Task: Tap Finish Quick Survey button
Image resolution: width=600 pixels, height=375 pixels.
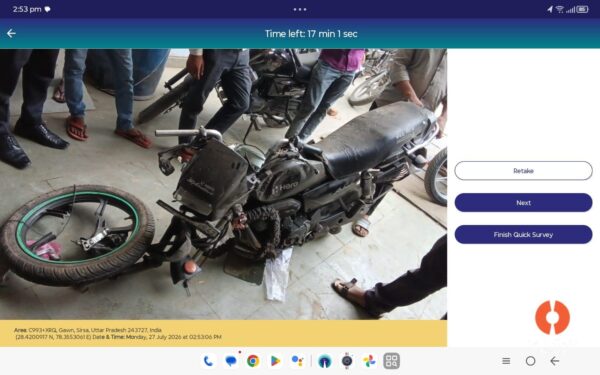Action: click(x=523, y=235)
